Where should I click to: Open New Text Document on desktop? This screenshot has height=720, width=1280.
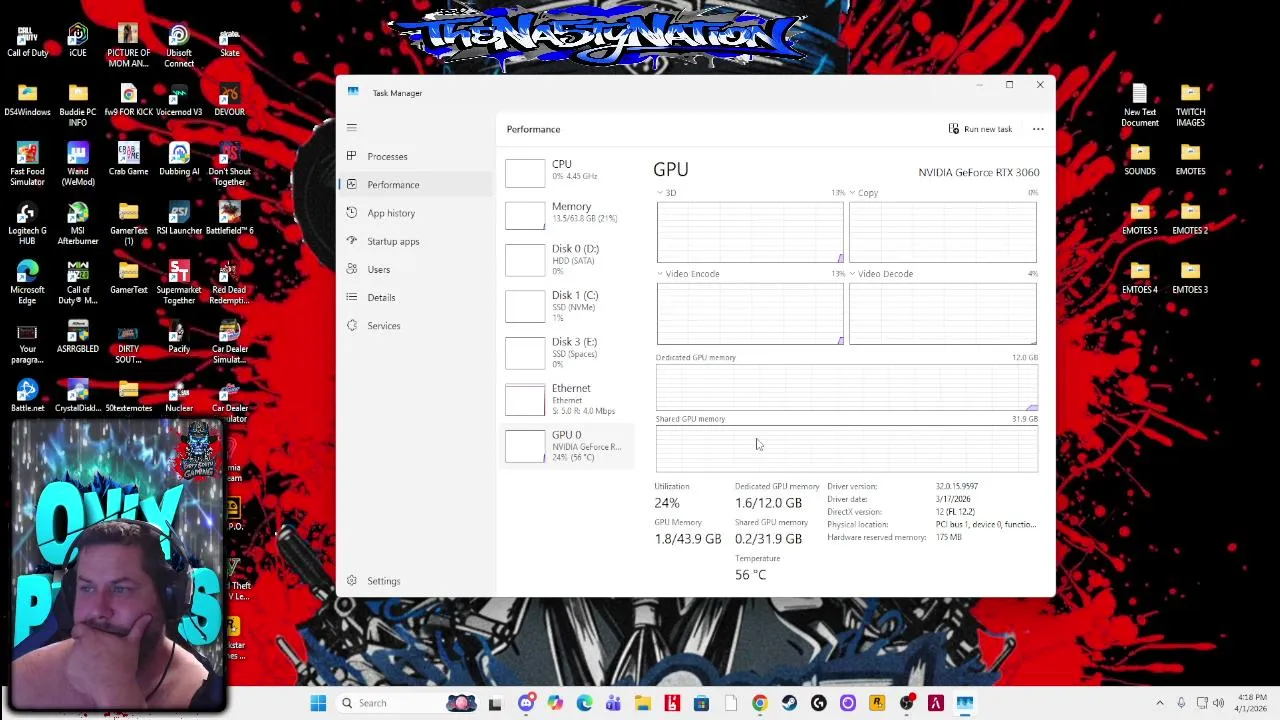tap(1140, 106)
